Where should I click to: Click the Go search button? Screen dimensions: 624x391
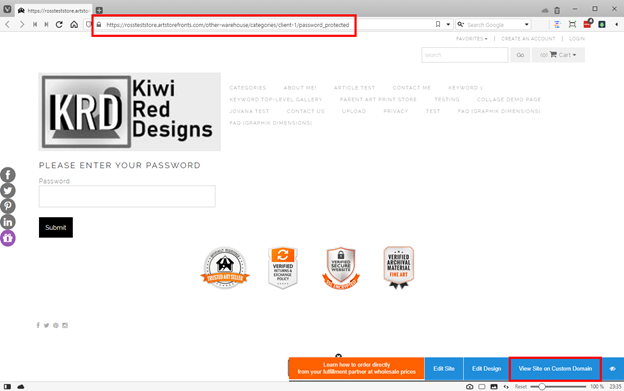[x=520, y=55]
